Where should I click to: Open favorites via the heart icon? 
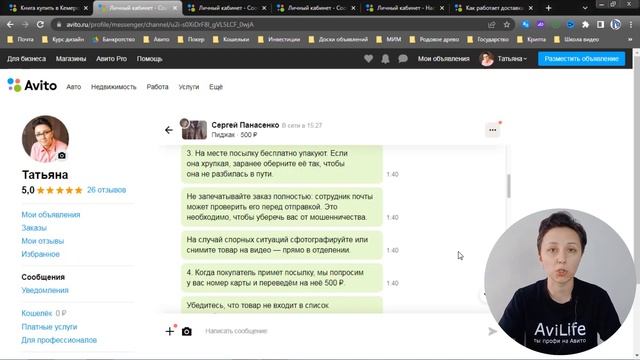point(368,59)
